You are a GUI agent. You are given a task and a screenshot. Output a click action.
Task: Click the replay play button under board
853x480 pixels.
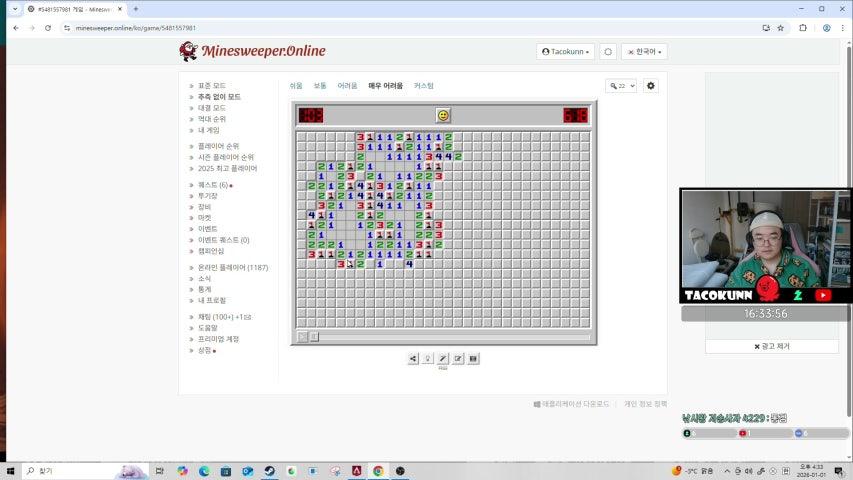click(302, 337)
